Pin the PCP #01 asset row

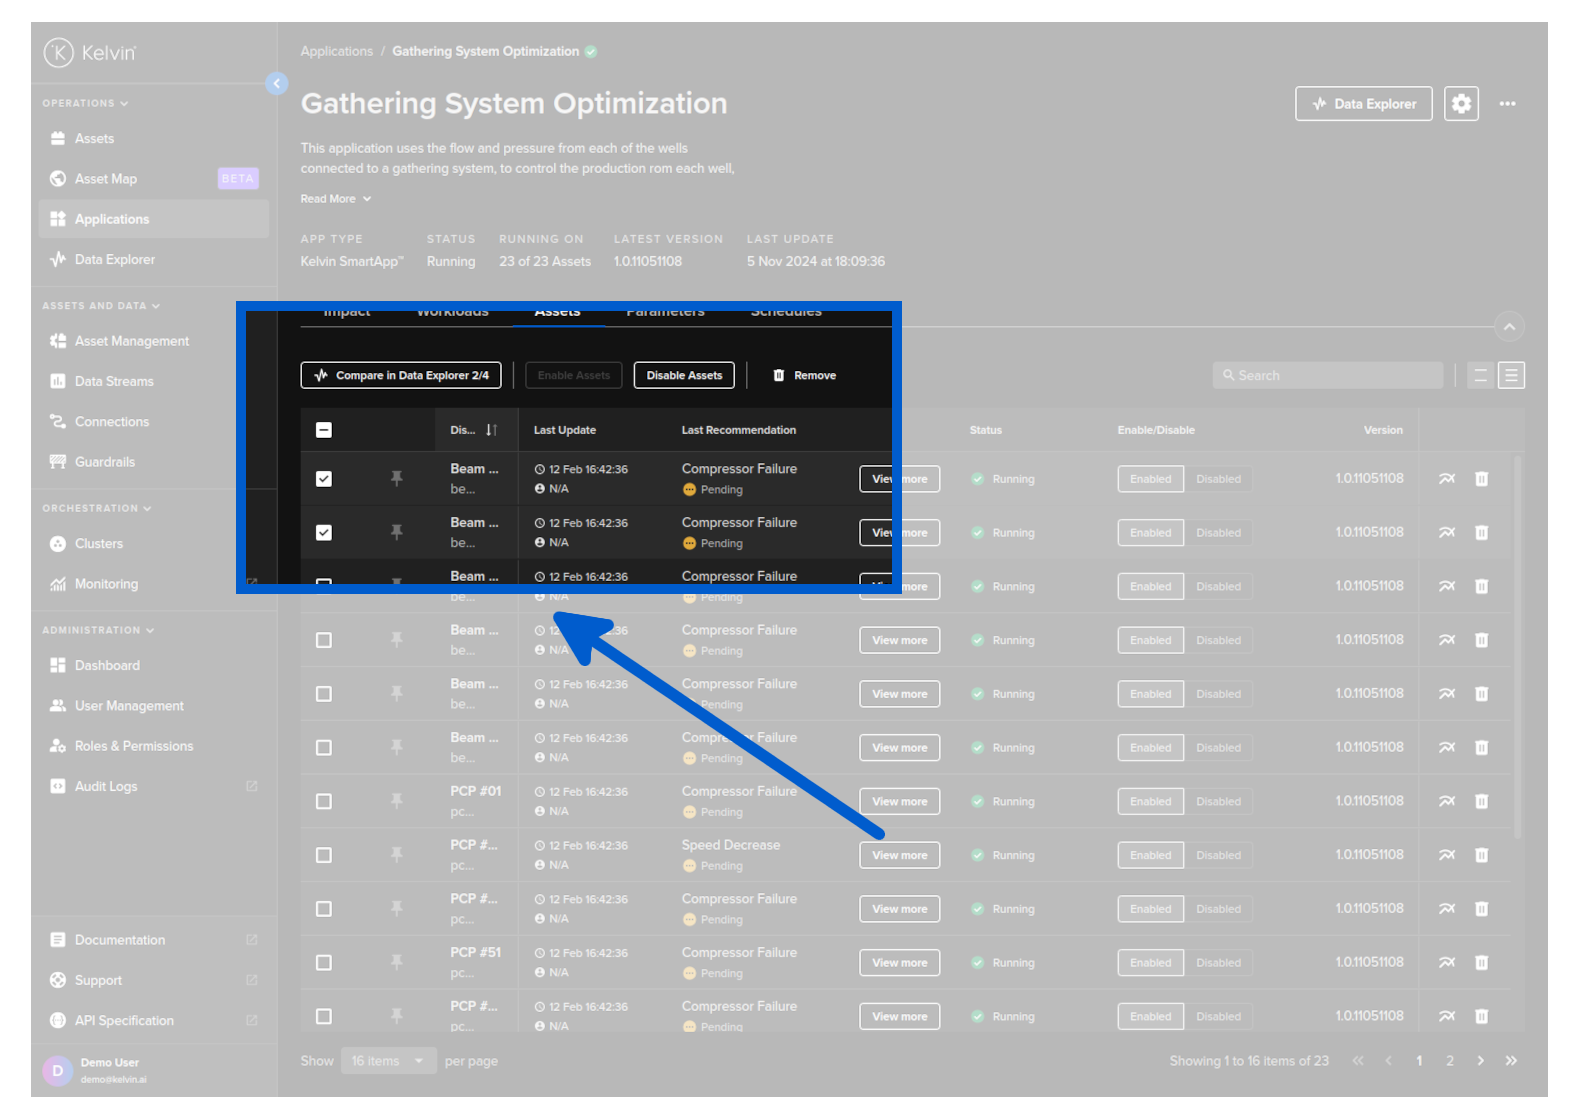click(x=397, y=801)
